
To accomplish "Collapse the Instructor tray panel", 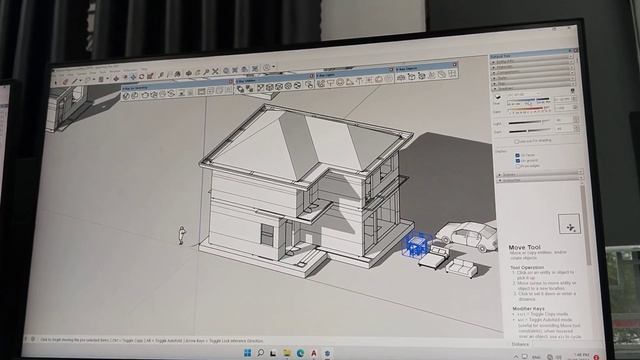I will pyautogui.click(x=540, y=180).
